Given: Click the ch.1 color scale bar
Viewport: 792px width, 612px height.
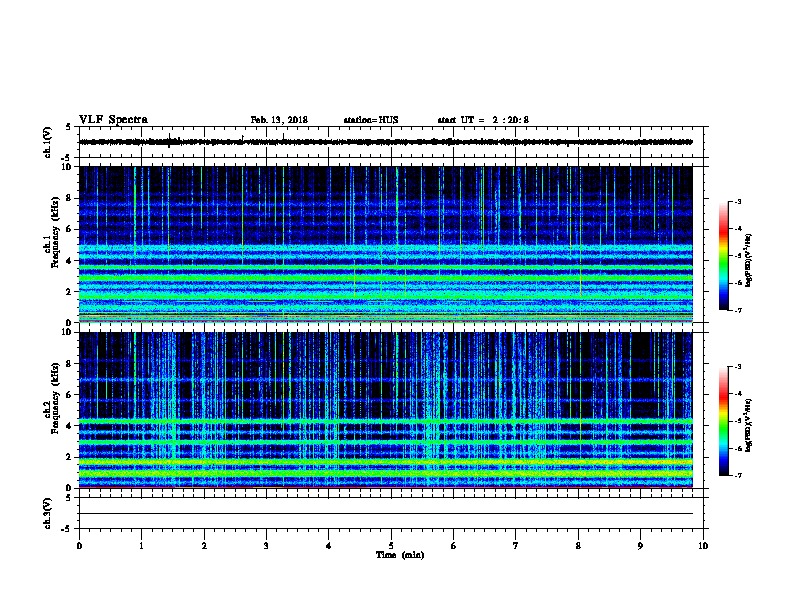Looking at the screenshot, I should pos(724,256).
